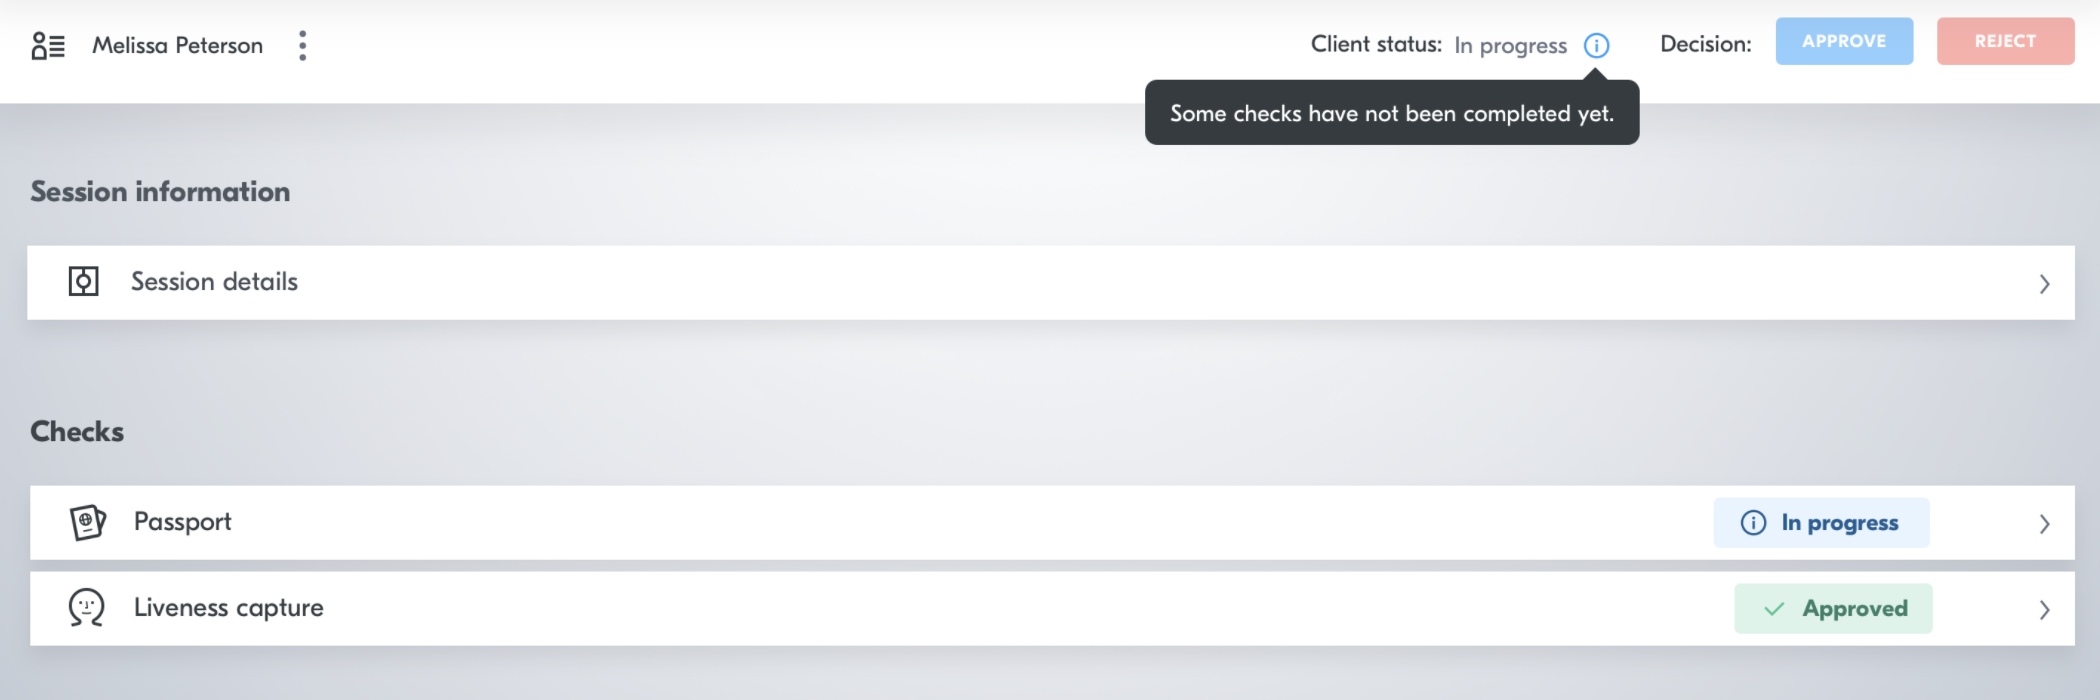2100x700 pixels.
Task: Click the In progress status badge
Action: pyautogui.click(x=1821, y=523)
